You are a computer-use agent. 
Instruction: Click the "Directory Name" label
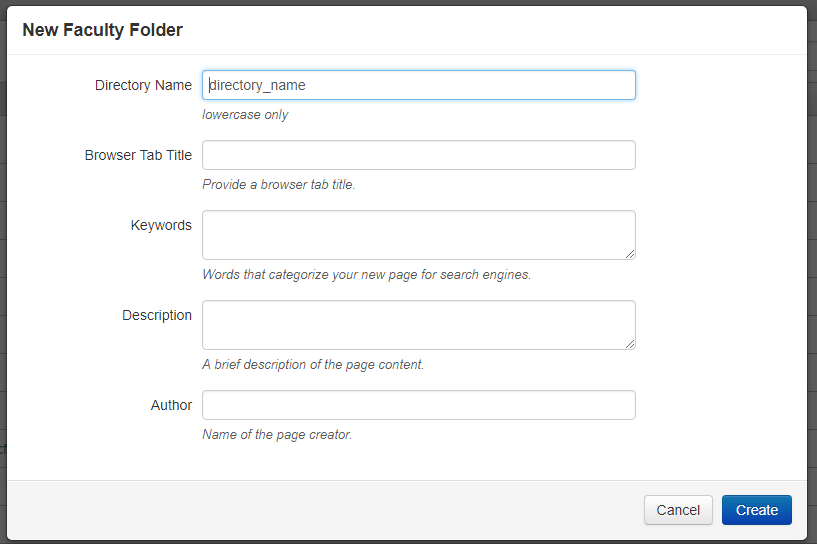[143, 85]
